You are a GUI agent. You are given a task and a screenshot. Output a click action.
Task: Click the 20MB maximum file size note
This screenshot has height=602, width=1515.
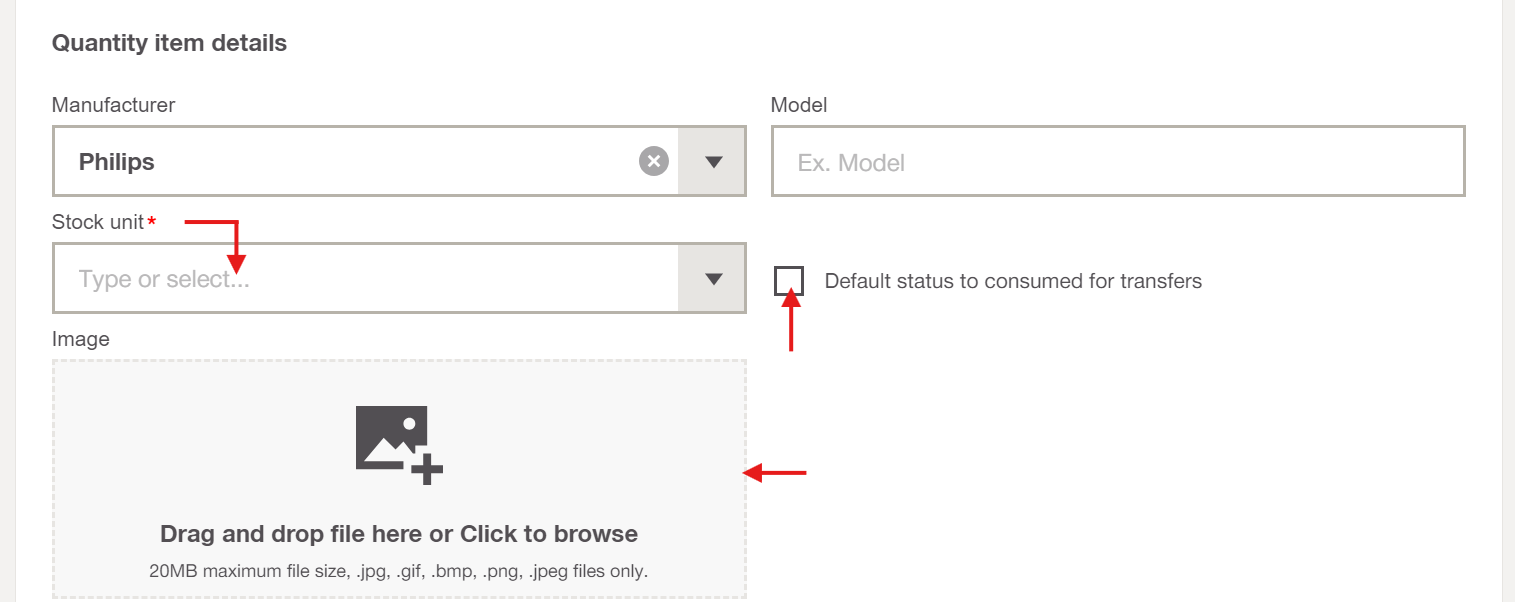click(x=399, y=572)
